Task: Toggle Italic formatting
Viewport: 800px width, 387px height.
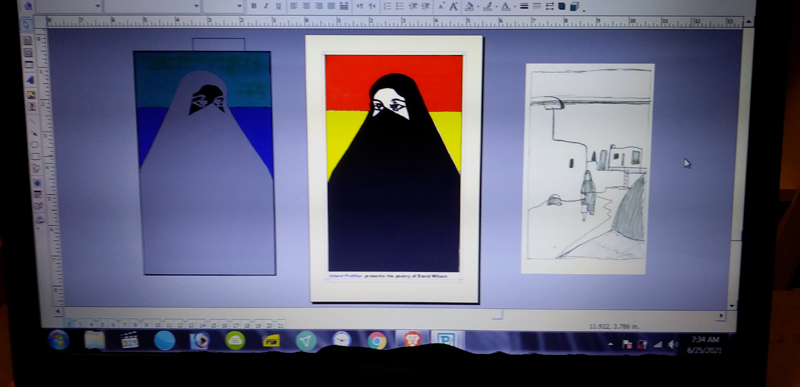Action: [x=265, y=6]
